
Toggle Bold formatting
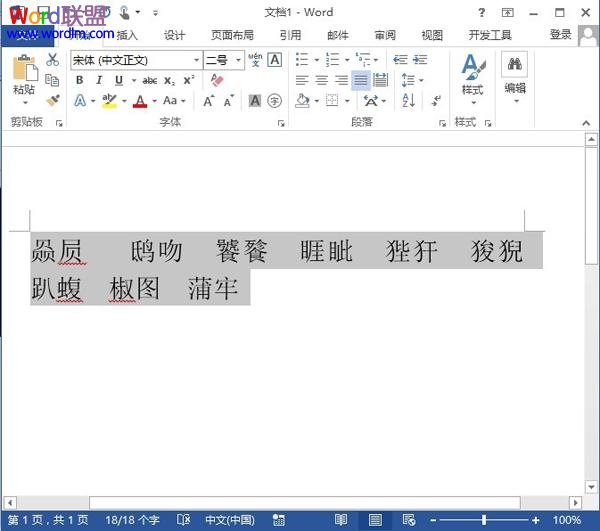80,81
